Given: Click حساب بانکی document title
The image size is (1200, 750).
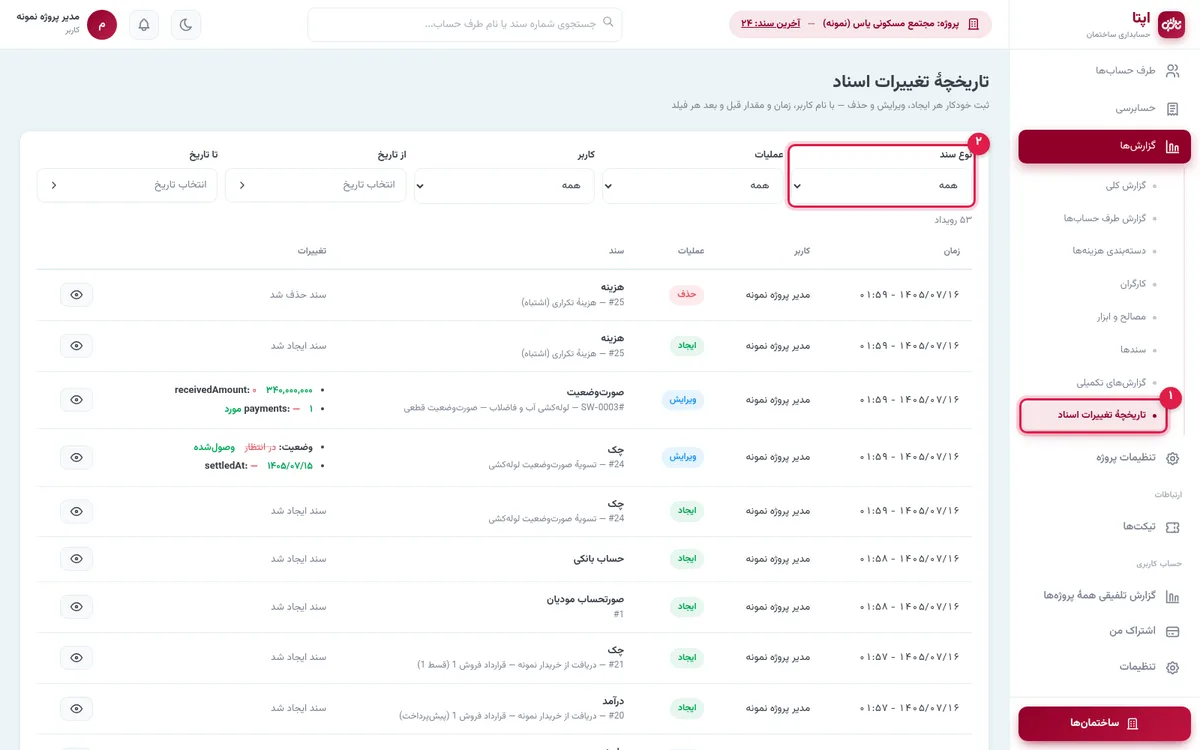Looking at the screenshot, I should 599,558.
